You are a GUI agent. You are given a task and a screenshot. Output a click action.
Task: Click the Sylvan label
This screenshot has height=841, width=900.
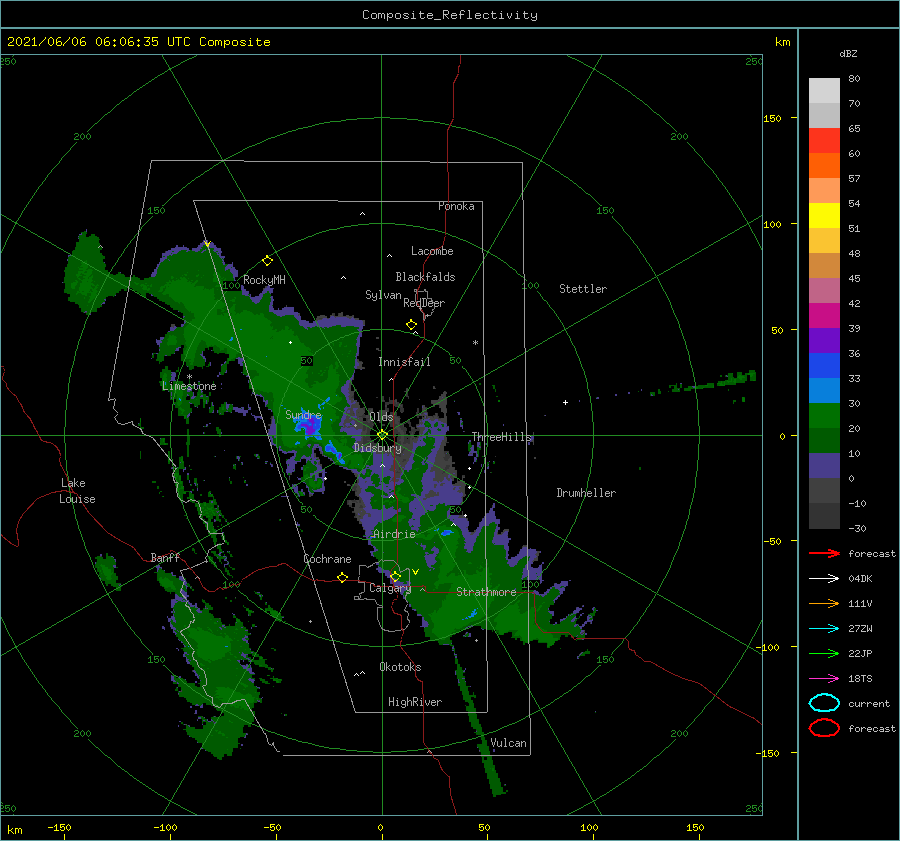click(383, 294)
